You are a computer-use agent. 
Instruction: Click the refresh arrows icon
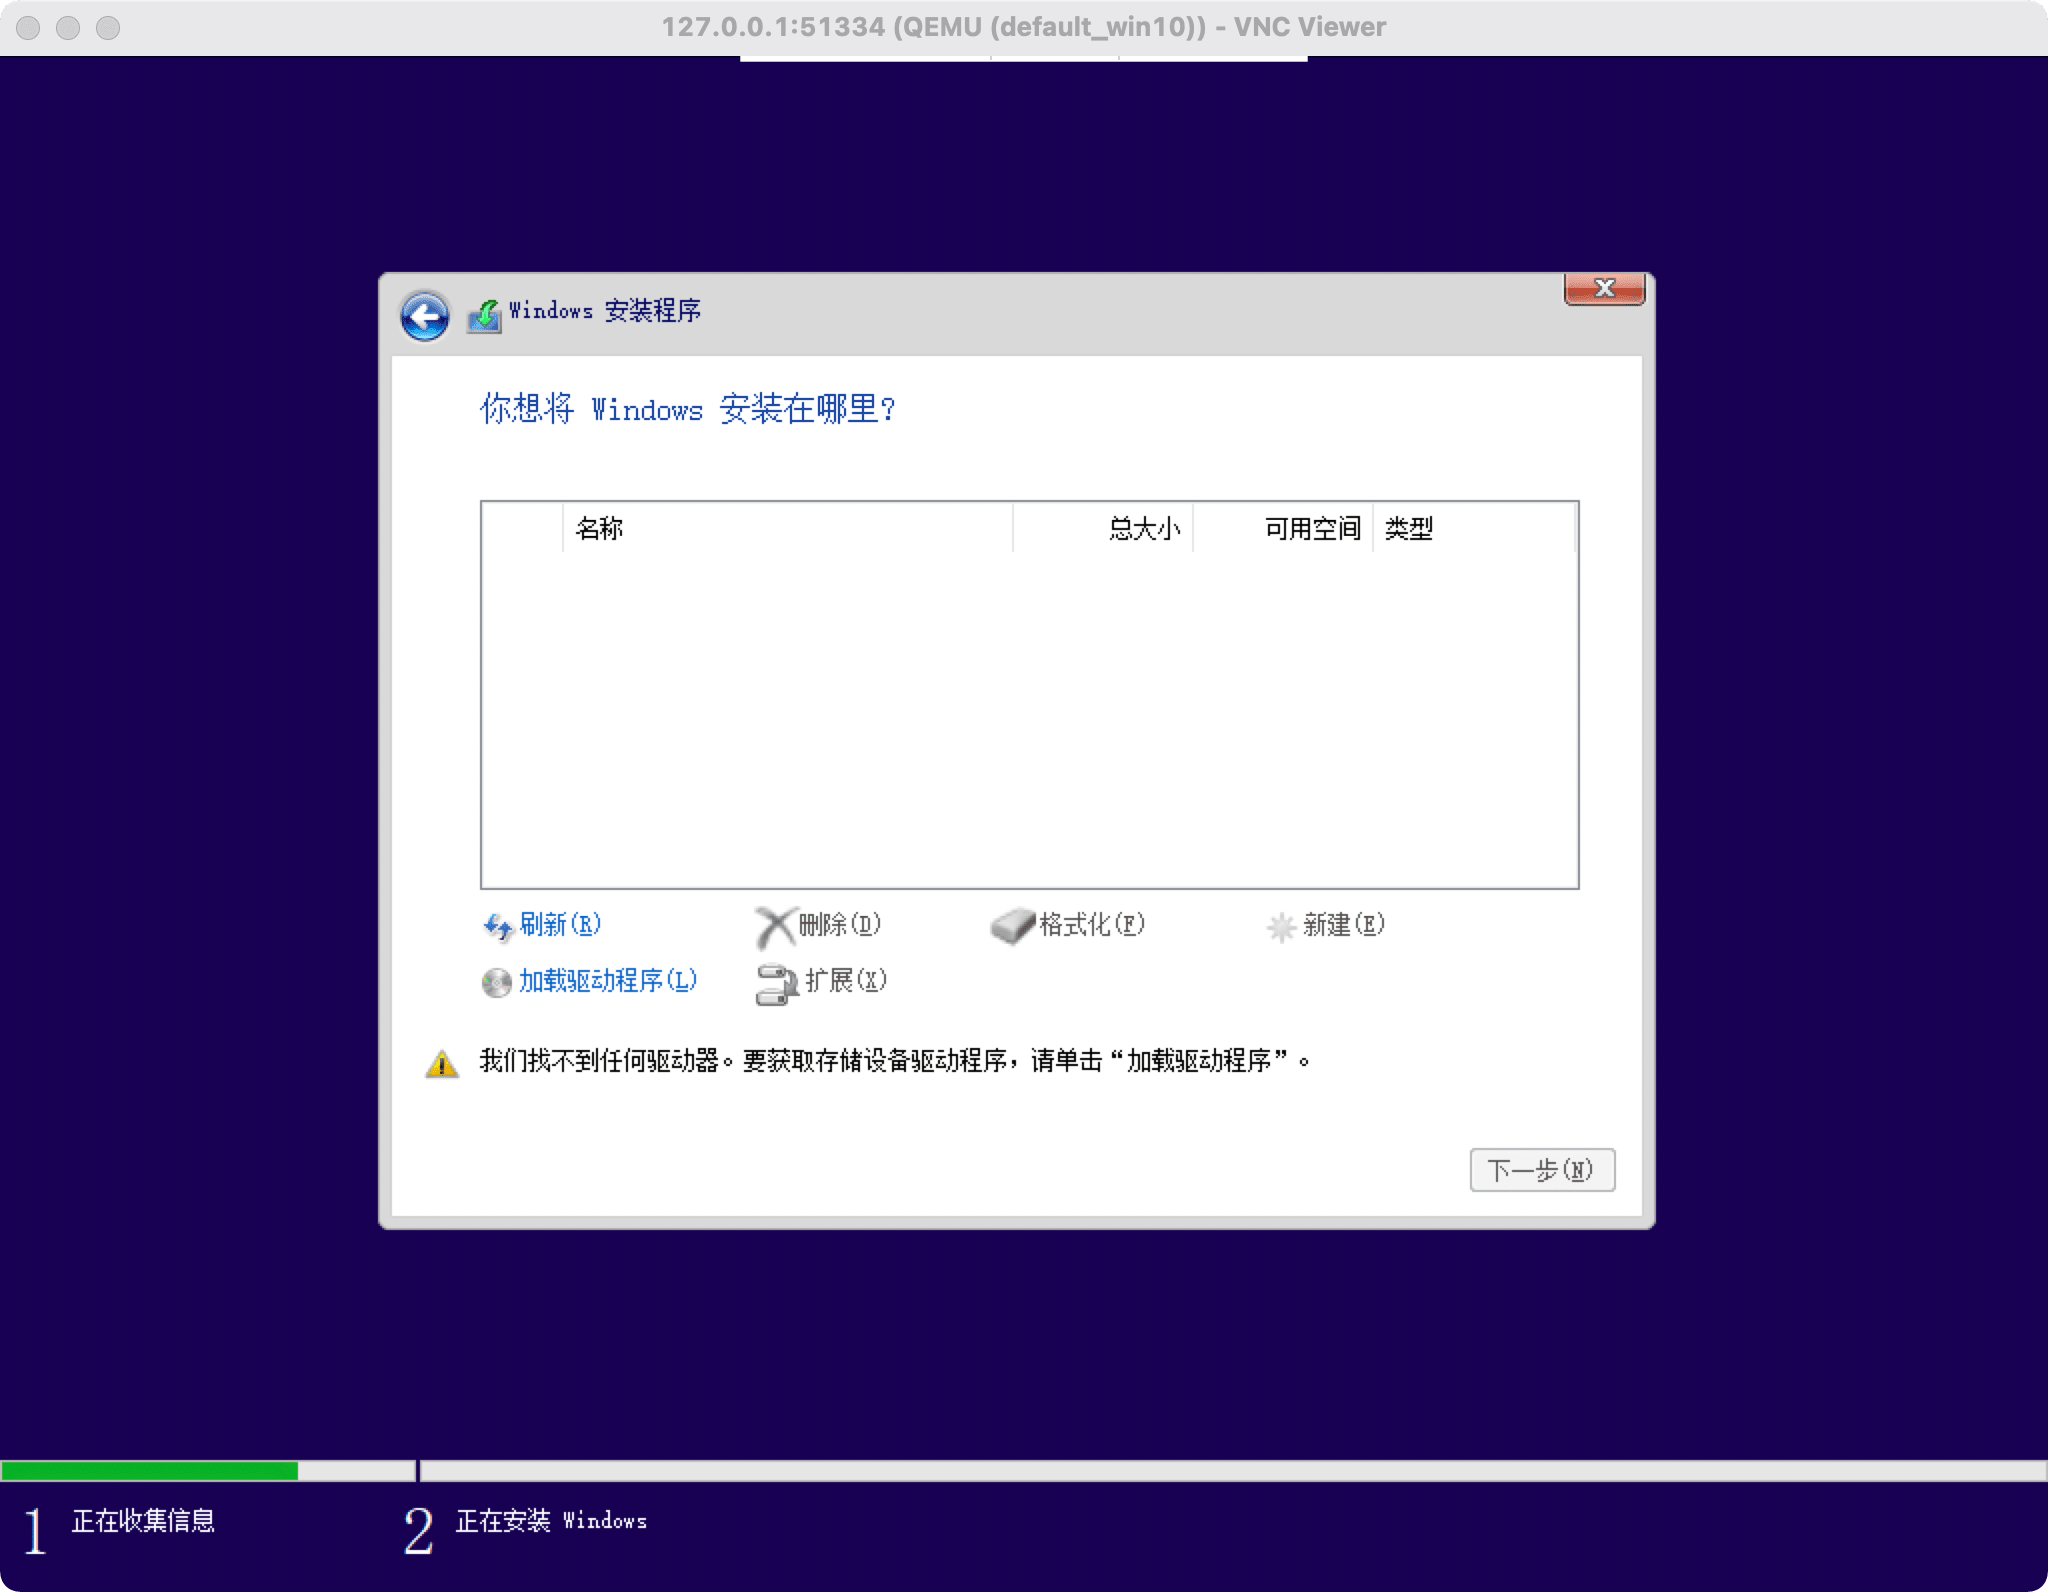click(497, 927)
